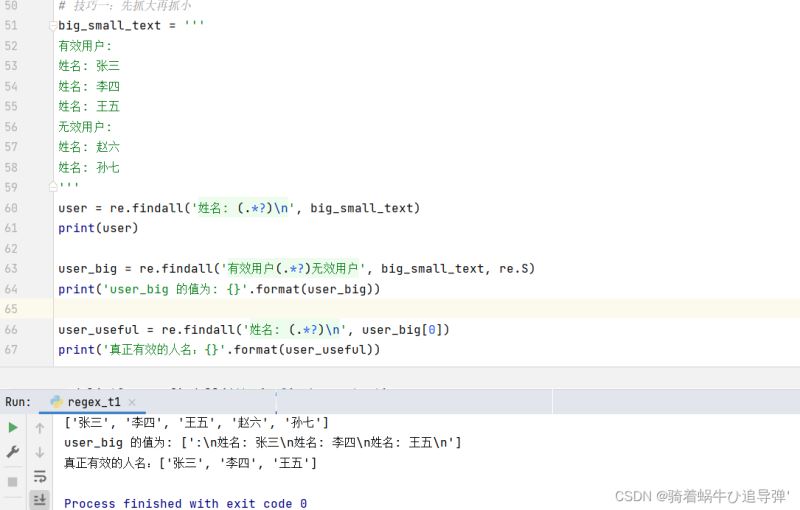Screen dimensions: 800x510
Task: Close the regex_t1 run tab
Action: click(131, 402)
